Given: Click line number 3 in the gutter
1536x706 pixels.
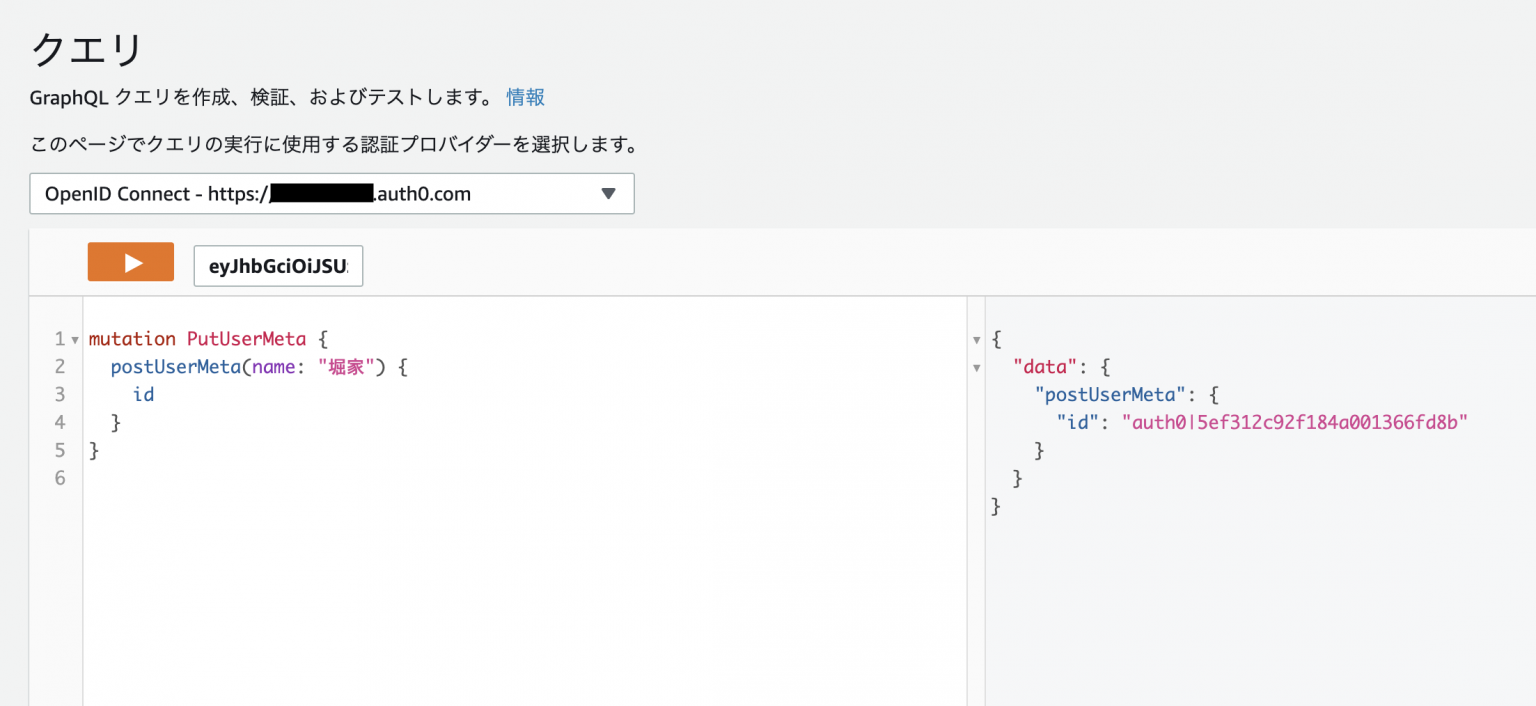Looking at the screenshot, I should point(59,394).
